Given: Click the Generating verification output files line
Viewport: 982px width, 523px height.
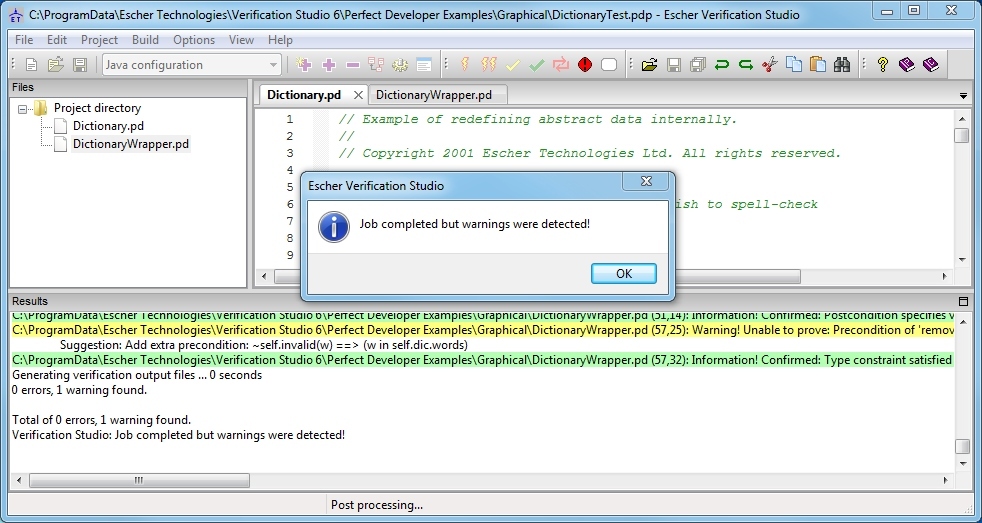Looking at the screenshot, I should (137, 375).
